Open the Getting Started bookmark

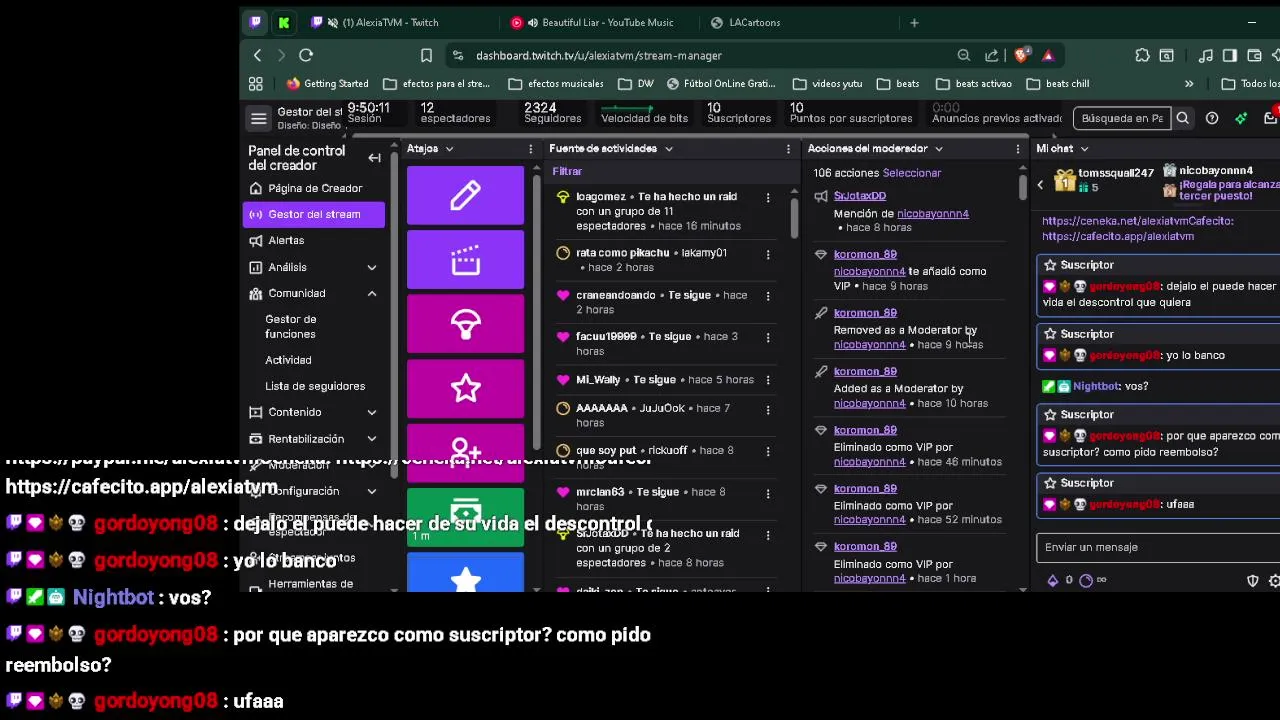pyautogui.click(x=328, y=84)
